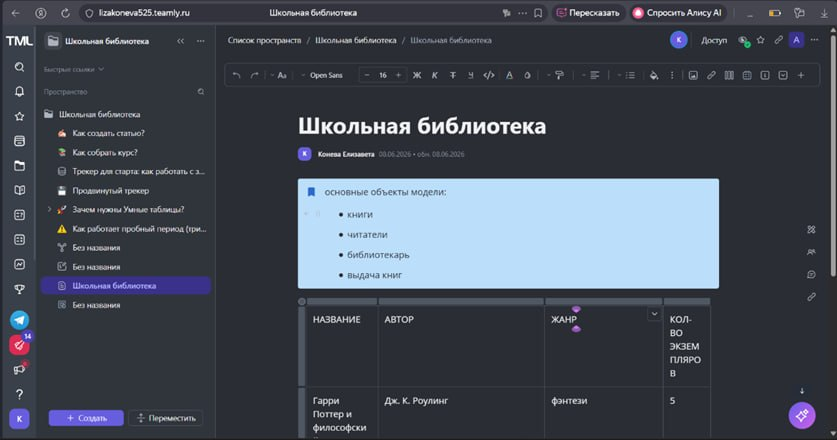The width and height of the screenshot is (837, 440).
Task: Open text color picker (A)
Action: (x=509, y=75)
